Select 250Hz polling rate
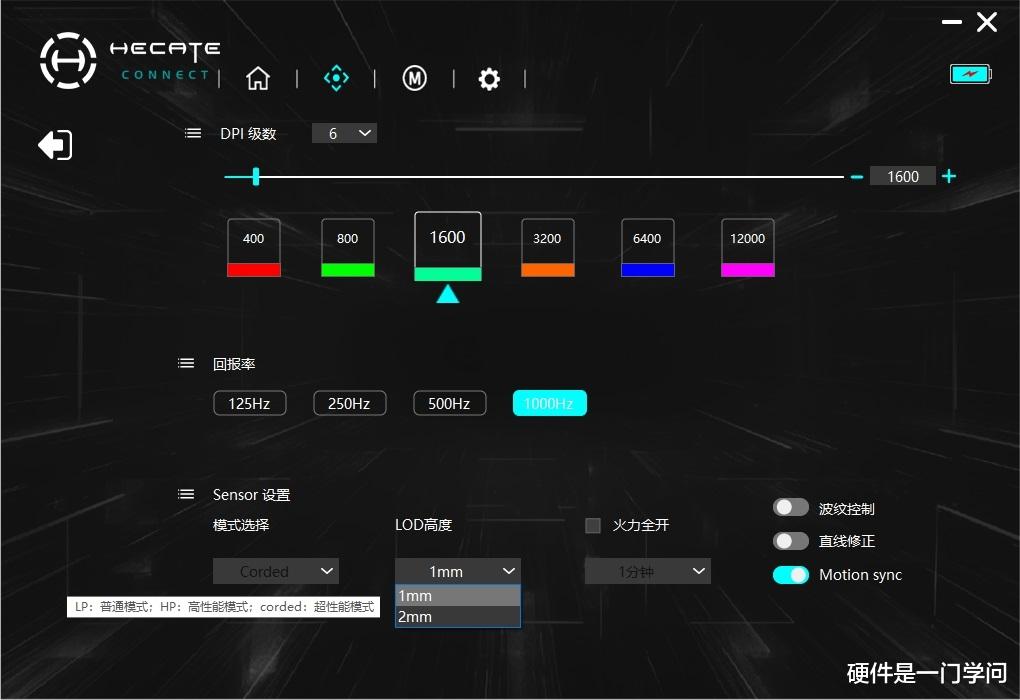 click(x=349, y=403)
